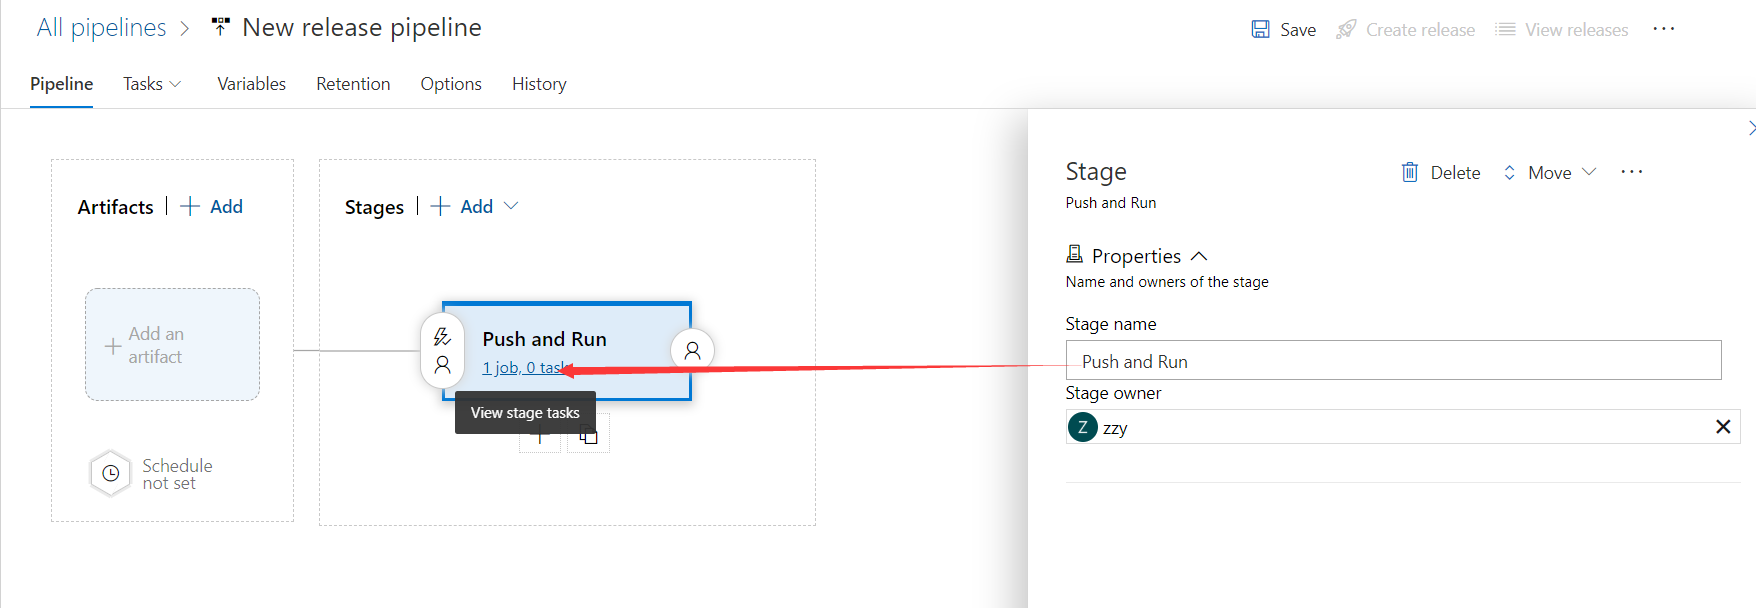
Task: Click the Stage name input field
Action: point(1393,361)
